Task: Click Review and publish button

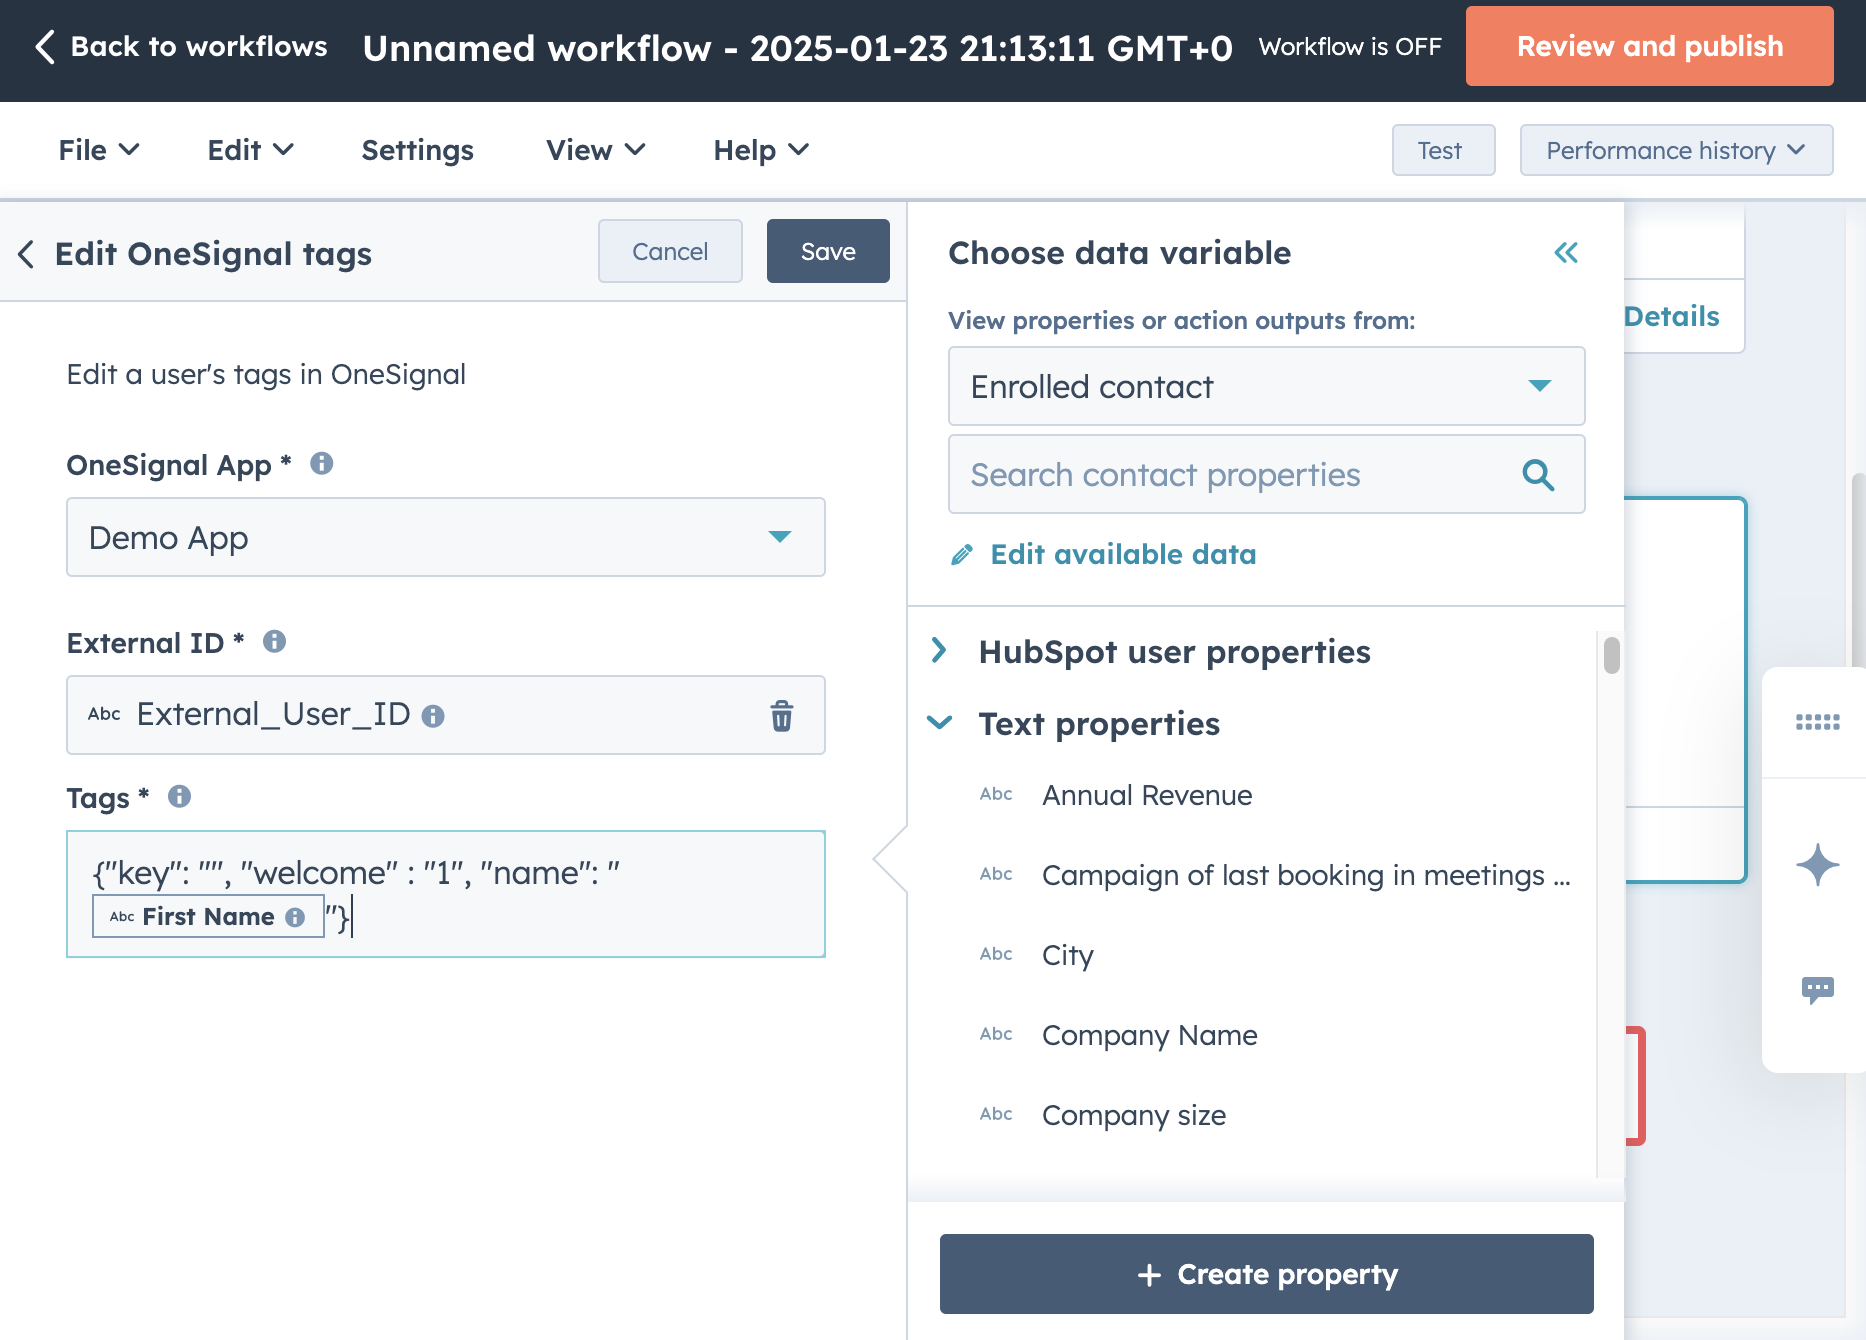Action: [1649, 46]
